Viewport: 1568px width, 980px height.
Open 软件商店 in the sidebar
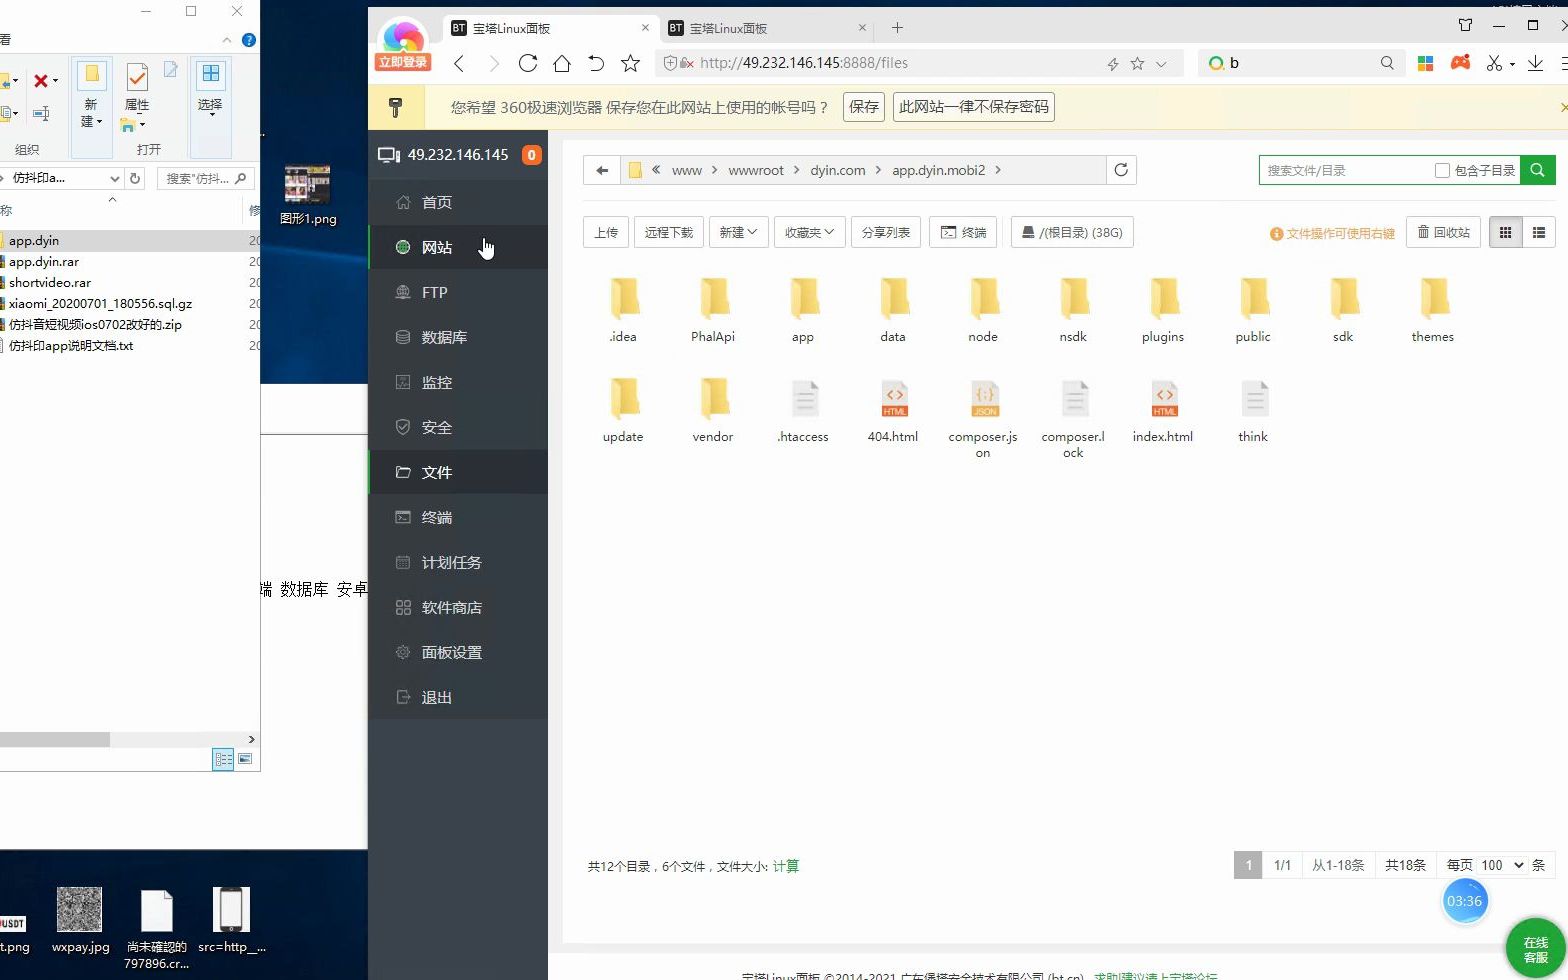[458, 607]
